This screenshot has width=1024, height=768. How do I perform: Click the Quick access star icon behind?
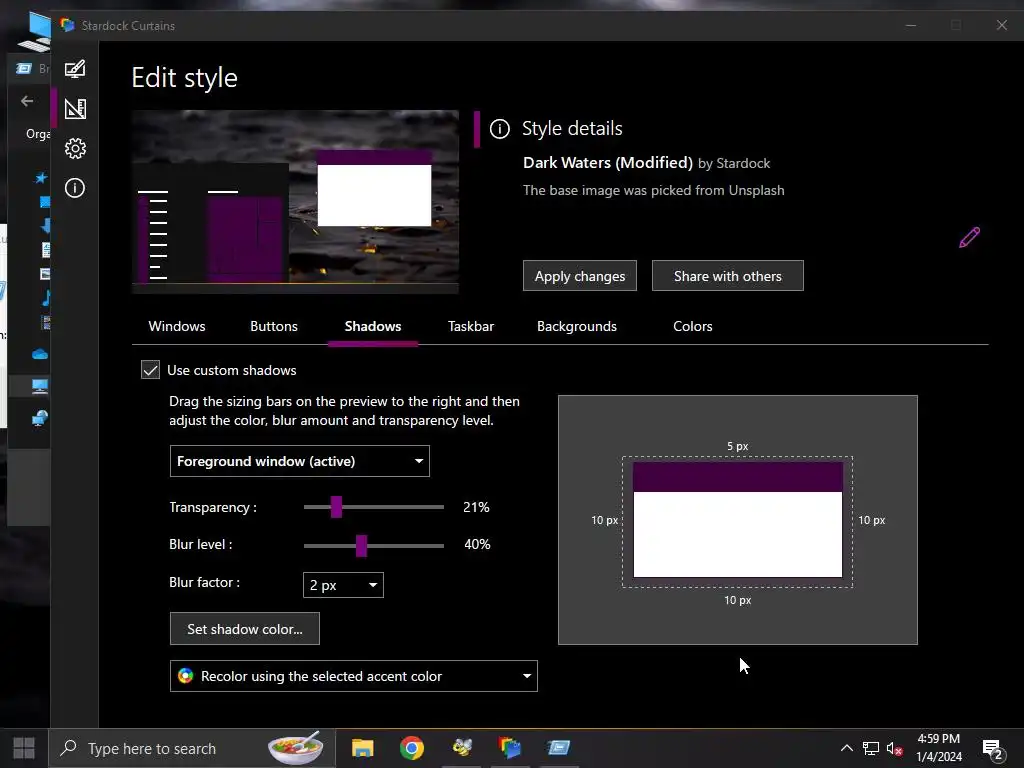pyautogui.click(x=41, y=178)
